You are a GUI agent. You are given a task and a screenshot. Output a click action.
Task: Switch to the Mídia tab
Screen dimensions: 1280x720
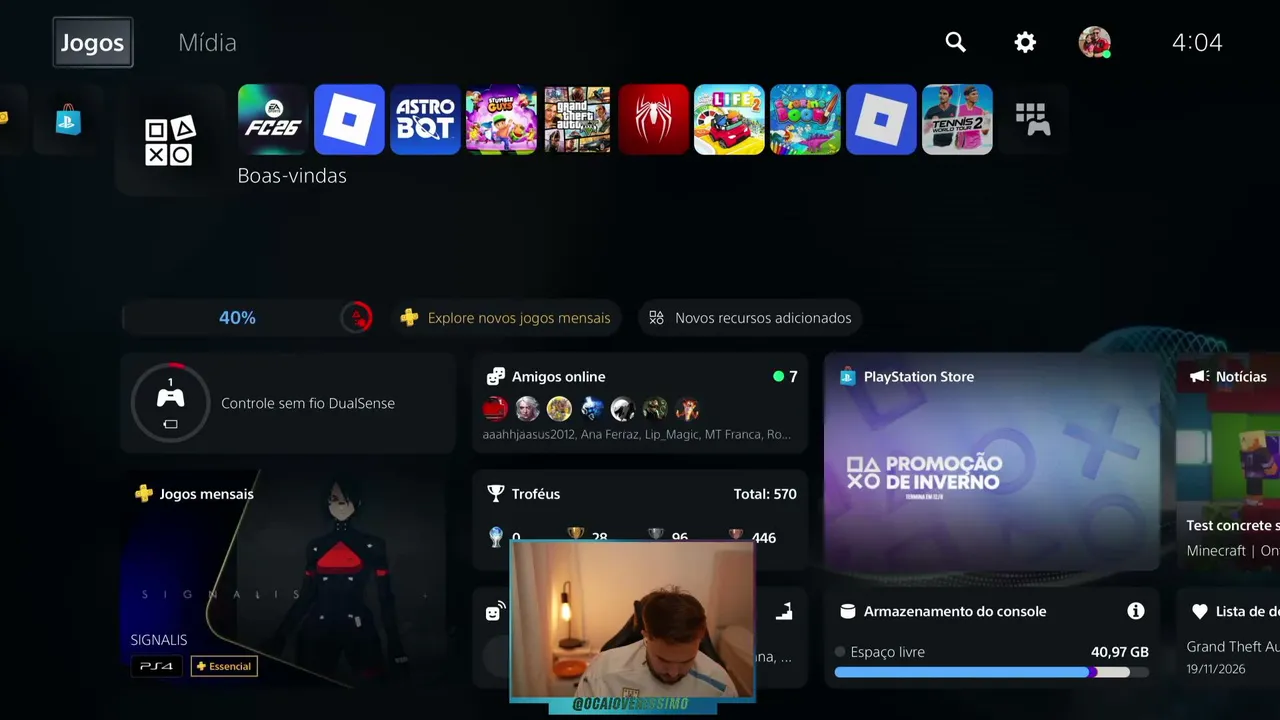207,42
